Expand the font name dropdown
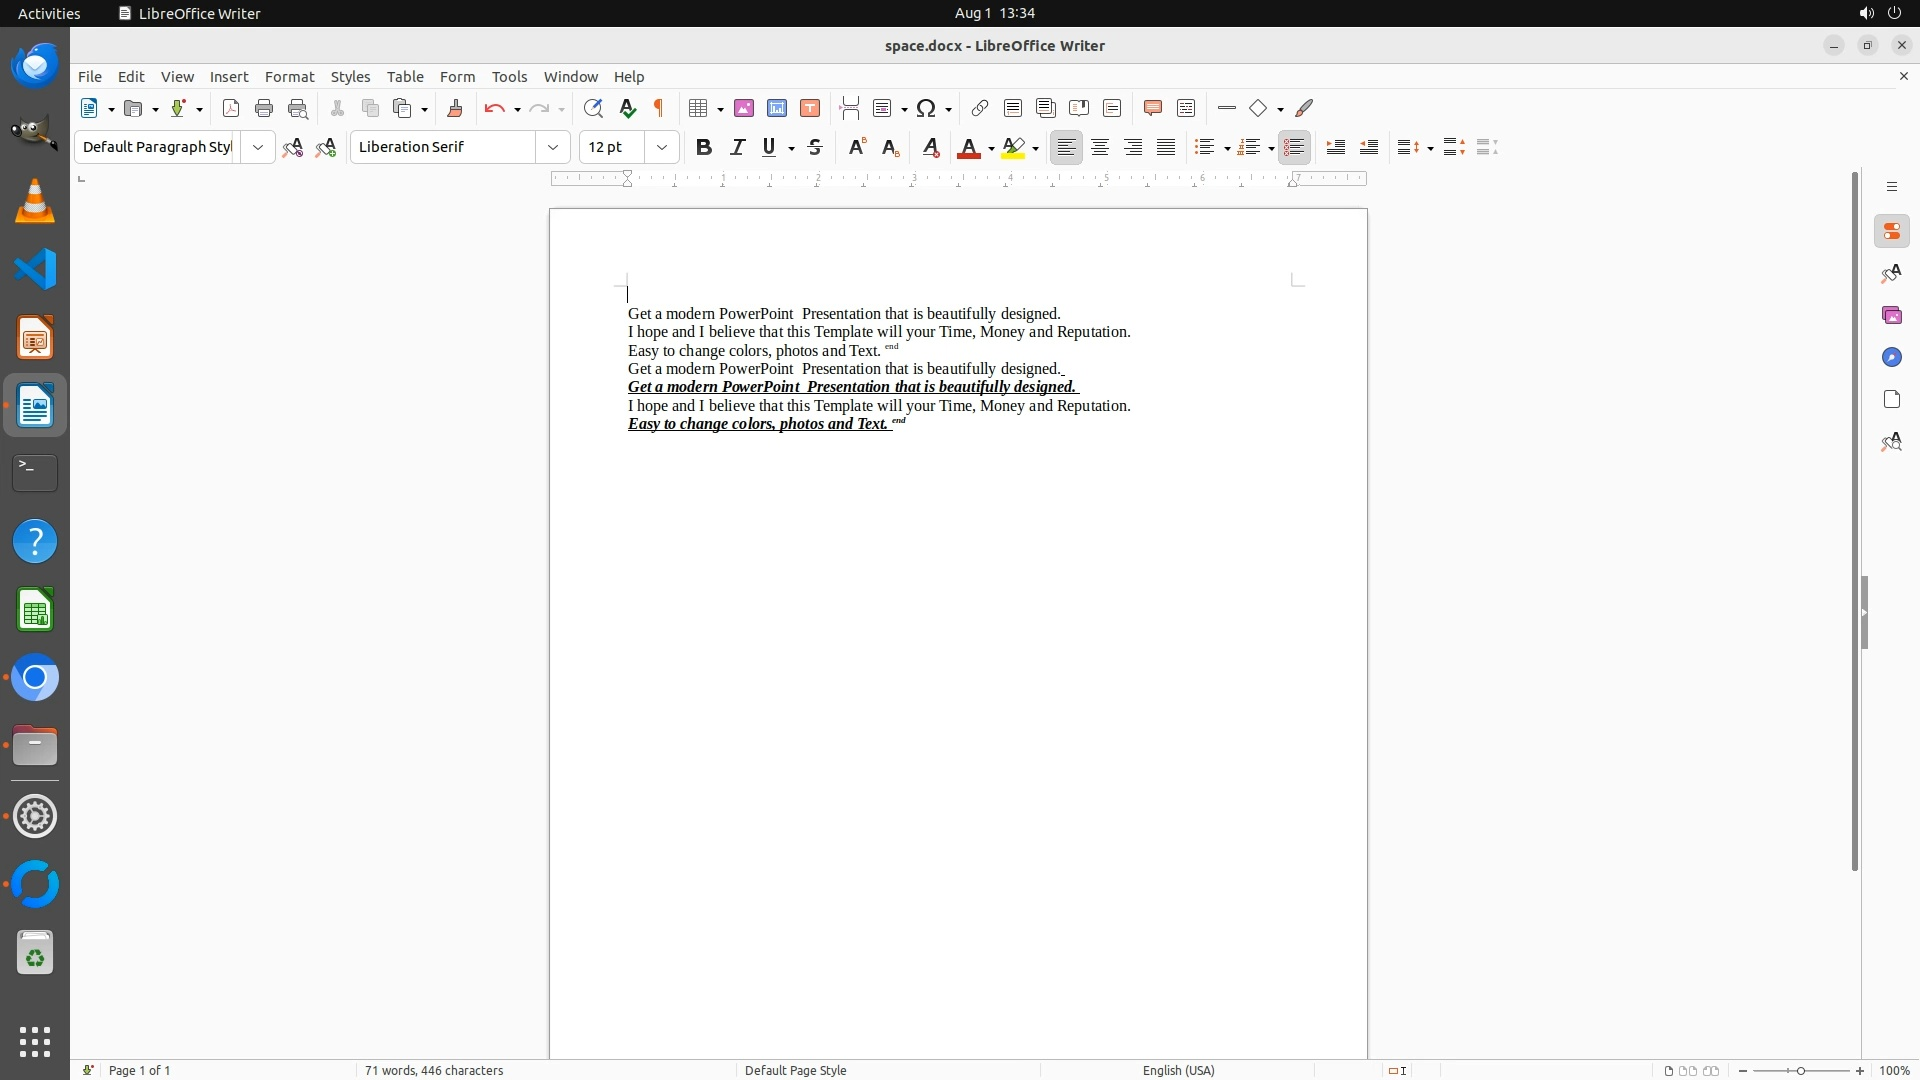The width and height of the screenshot is (1920, 1080). (553, 148)
